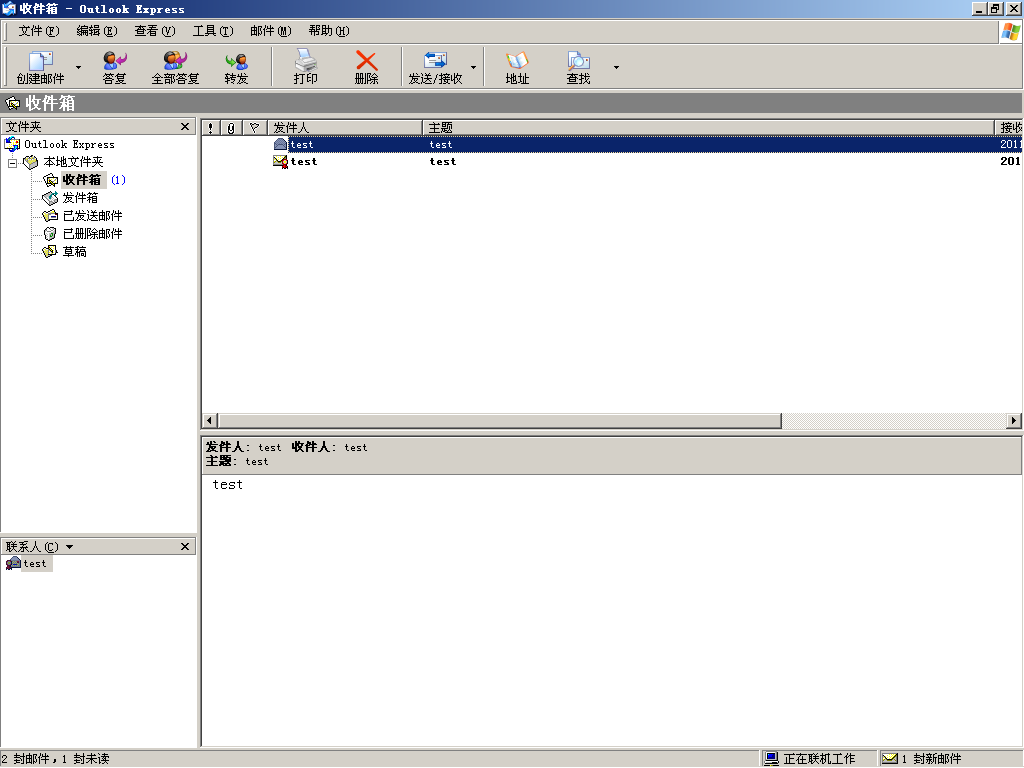Sort by 接收 (Received) column header
1024x768 pixels.
pyautogui.click(x=1008, y=127)
